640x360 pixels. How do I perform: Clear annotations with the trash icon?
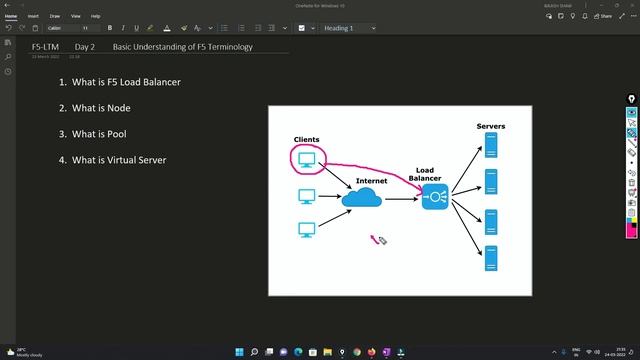(x=631, y=182)
